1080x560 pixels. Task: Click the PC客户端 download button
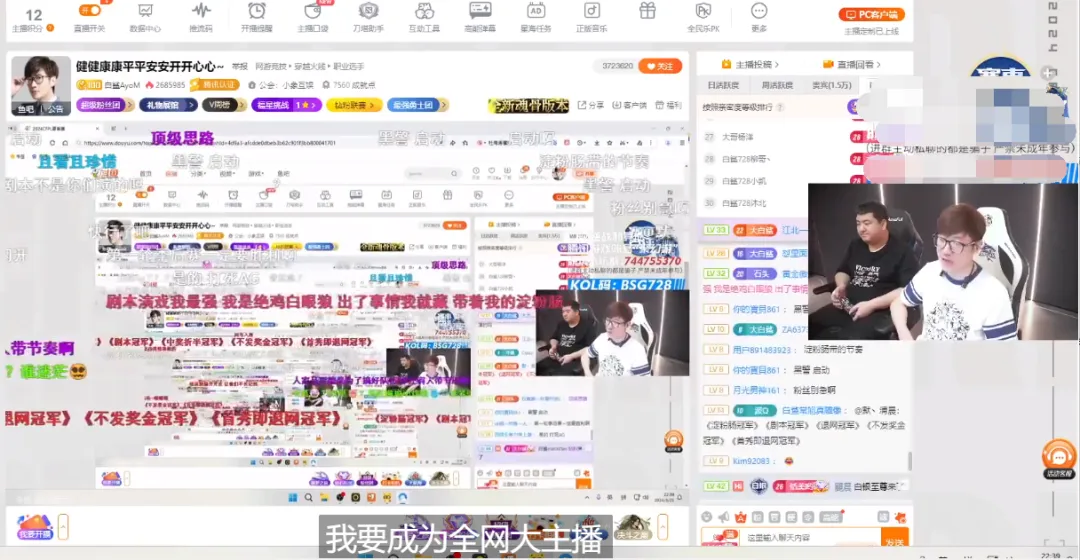(871, 14)
